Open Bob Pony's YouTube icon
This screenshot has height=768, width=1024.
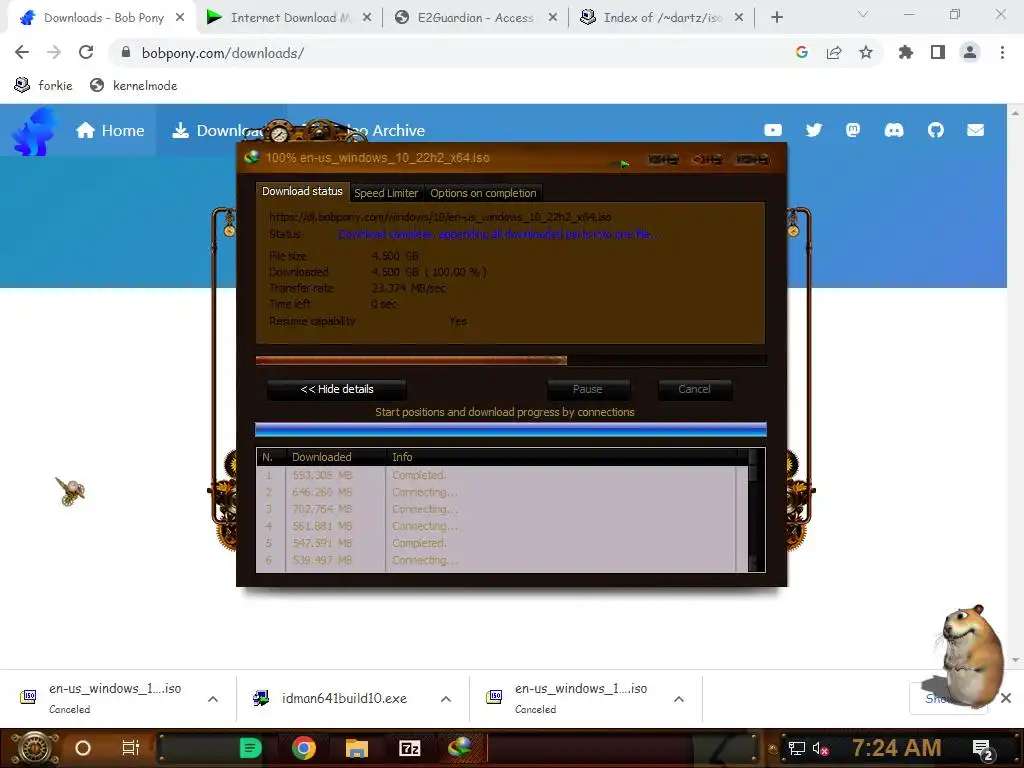click(773, 130)
